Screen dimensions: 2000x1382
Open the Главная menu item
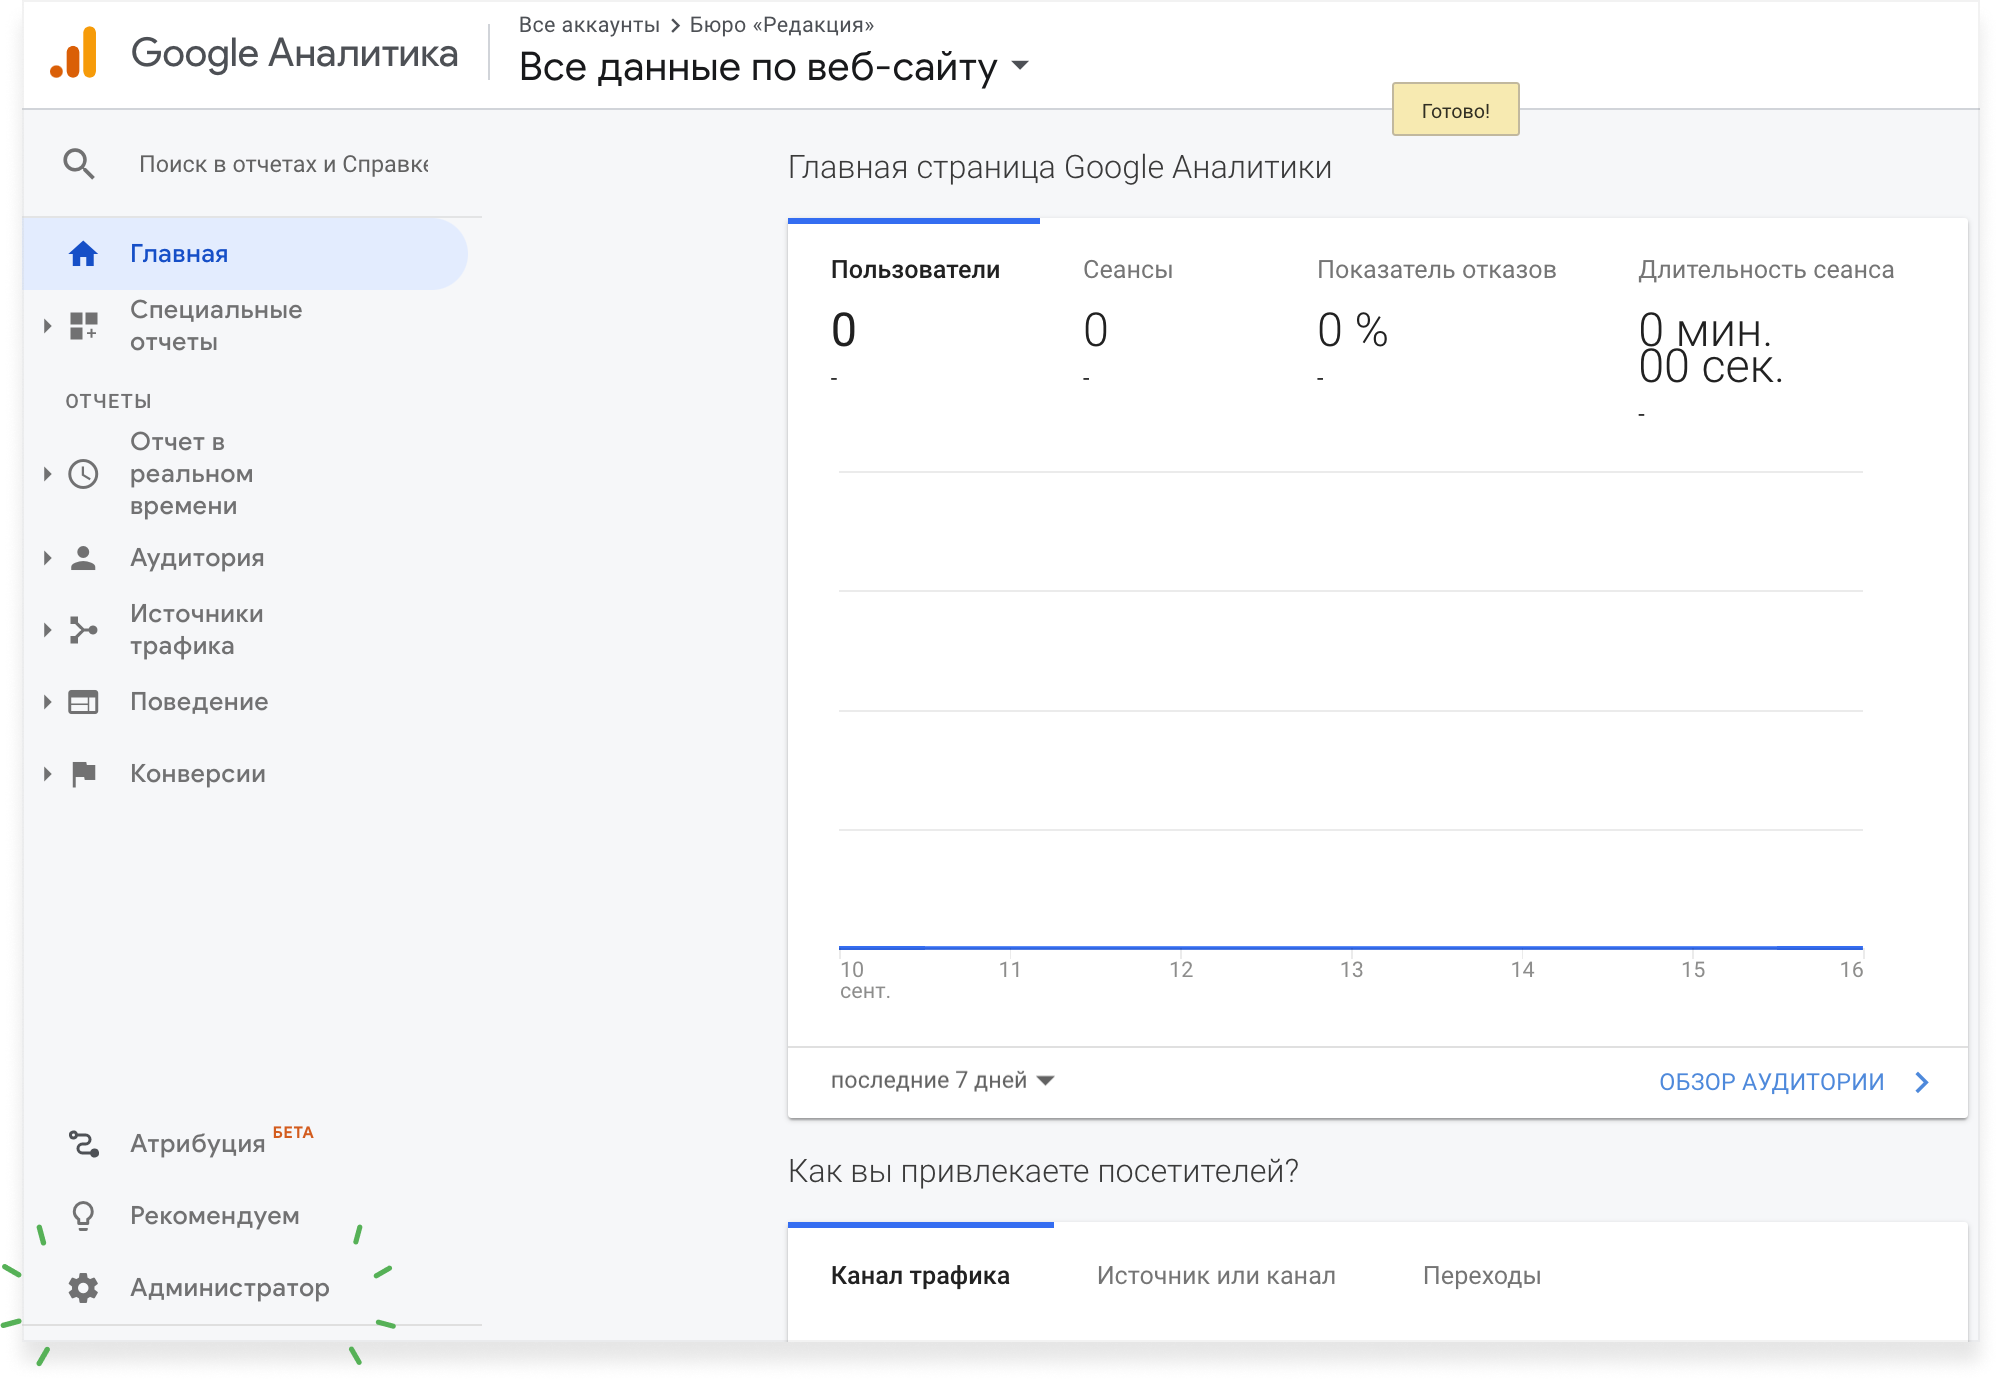[245, 254]
